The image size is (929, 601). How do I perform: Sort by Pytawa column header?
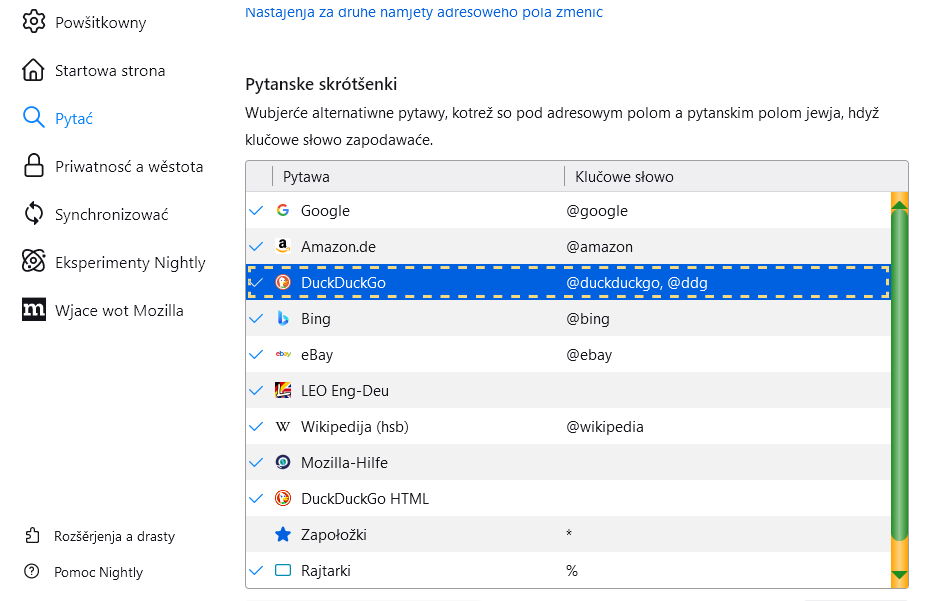pos(418,177)
